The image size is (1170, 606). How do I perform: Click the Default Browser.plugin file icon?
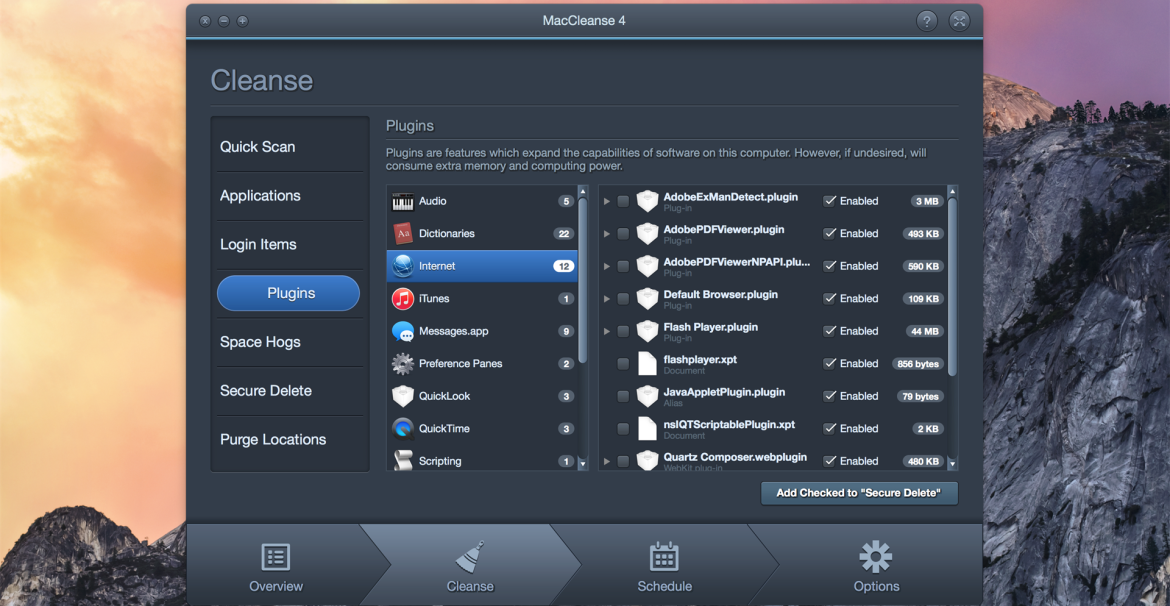click(647, 299)
